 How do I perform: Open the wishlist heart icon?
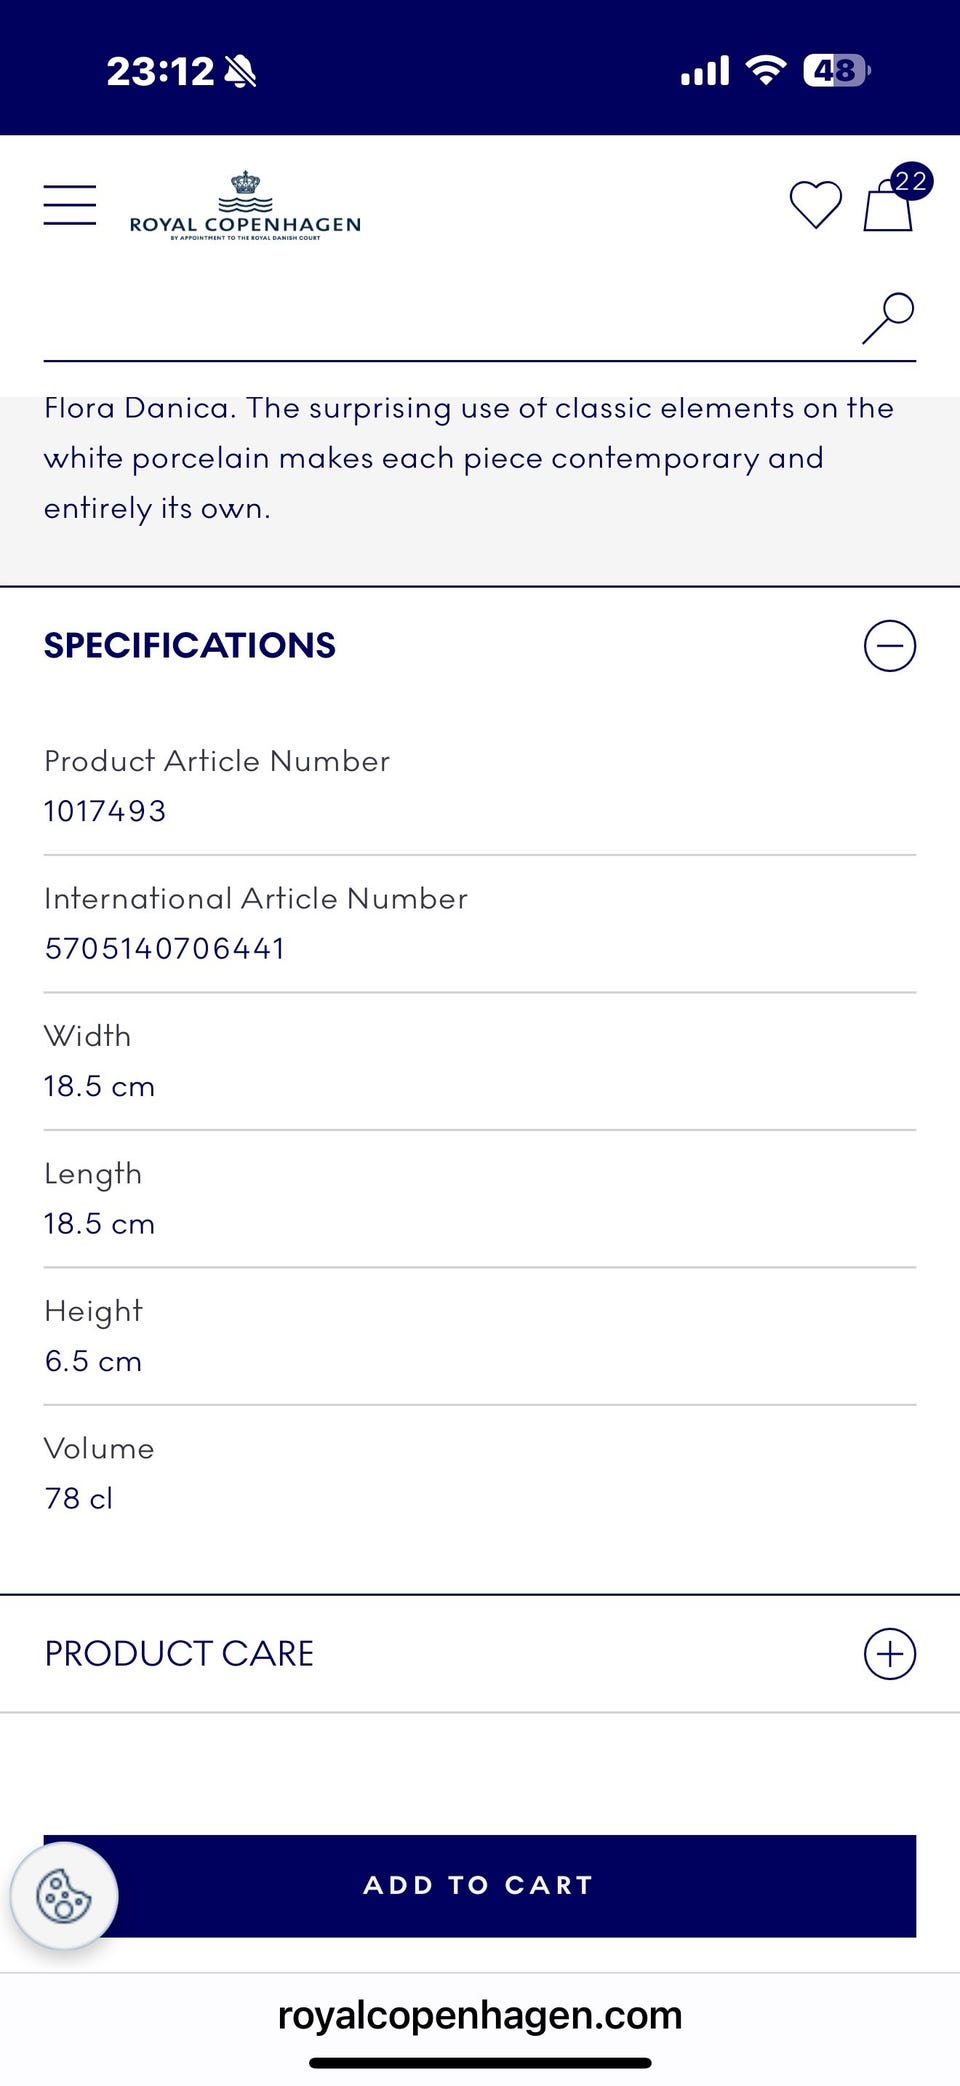coord(816,205)
